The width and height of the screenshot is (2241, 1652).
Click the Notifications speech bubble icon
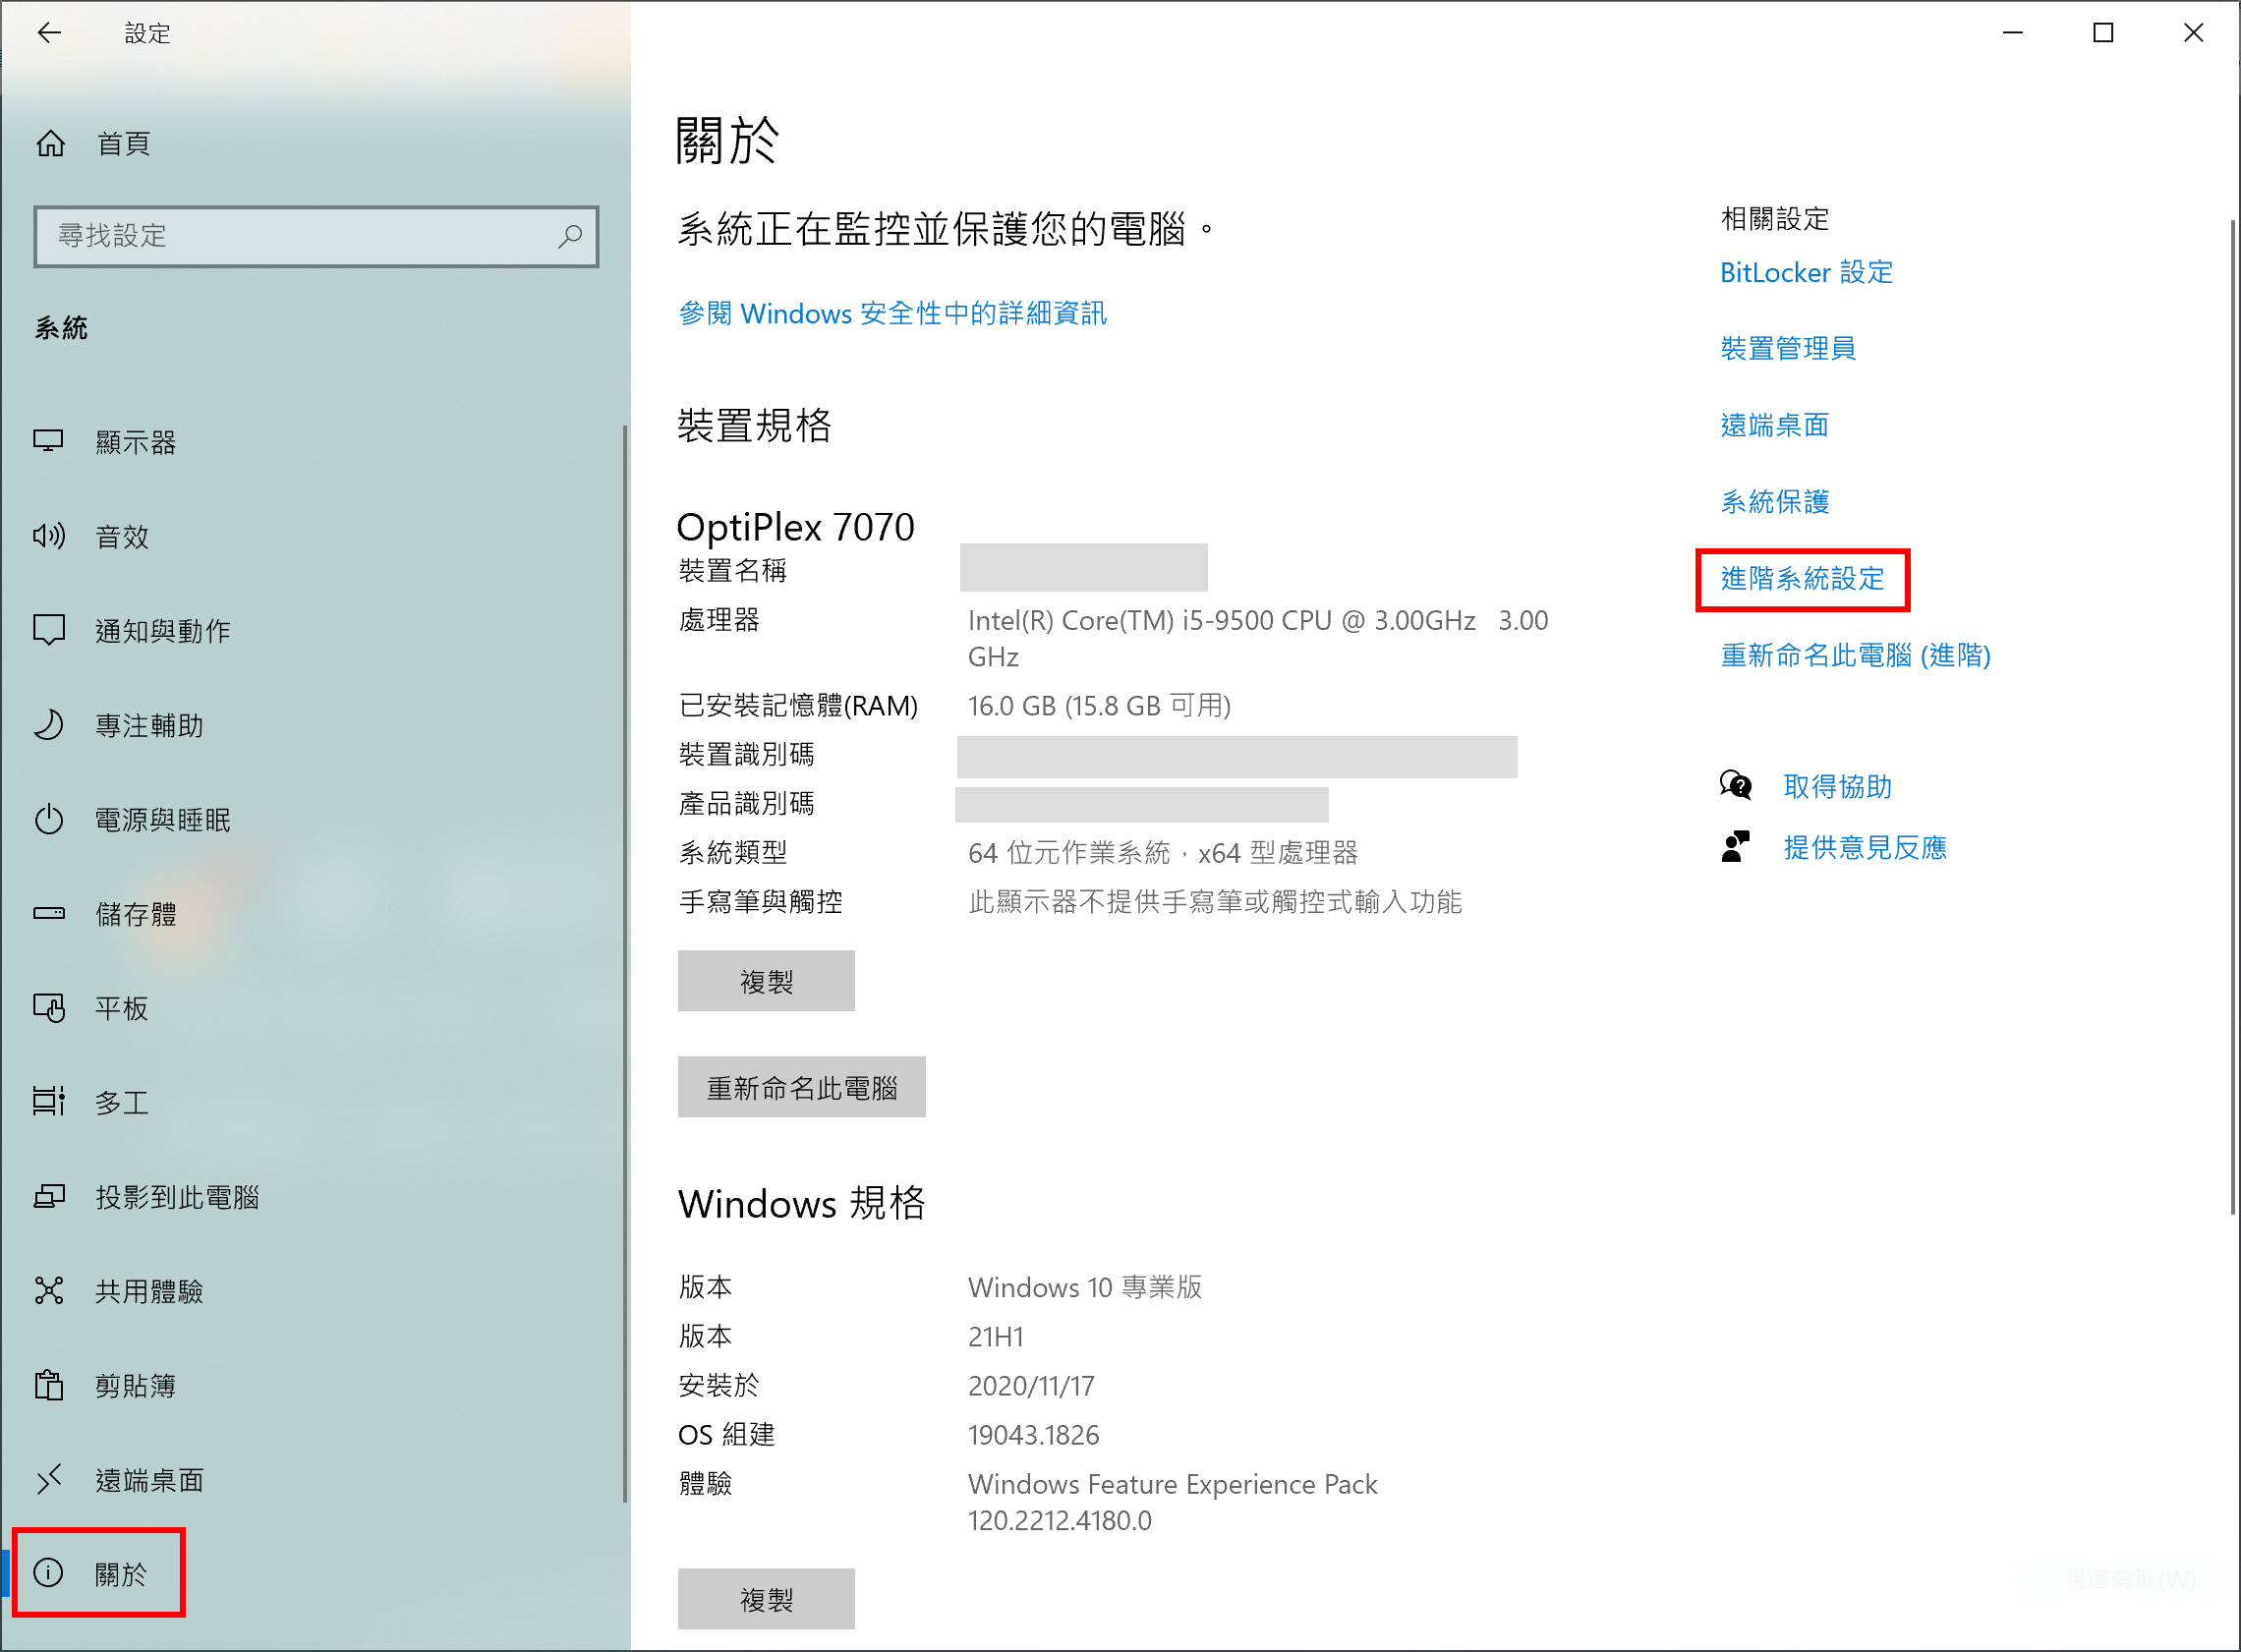[x=48, y=630]
